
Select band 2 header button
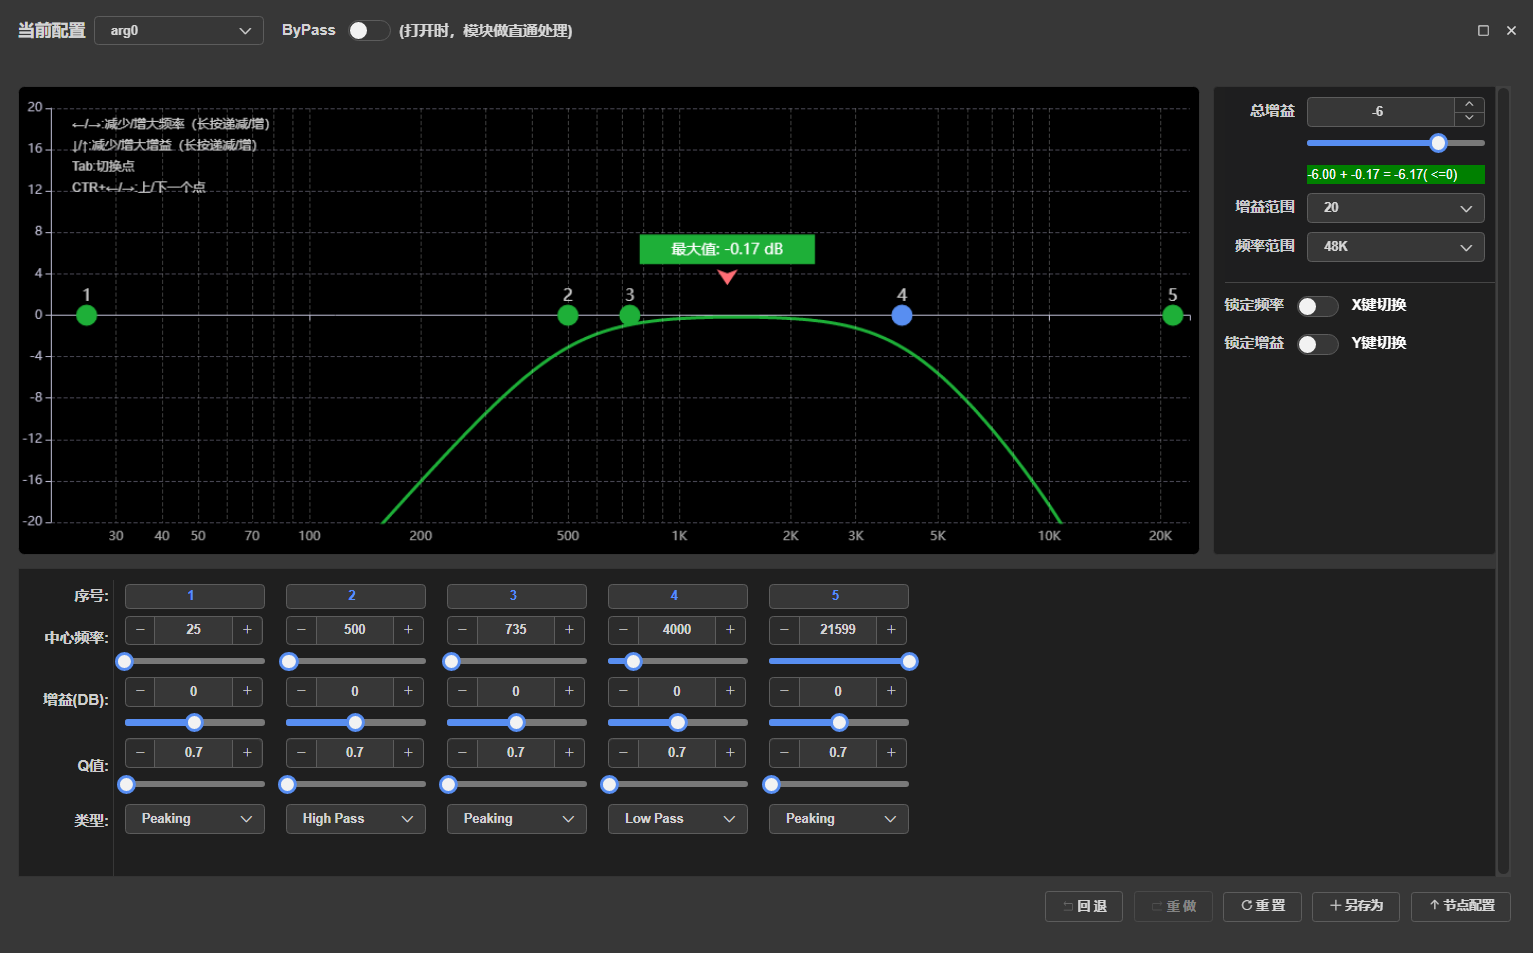click(356, 596)
